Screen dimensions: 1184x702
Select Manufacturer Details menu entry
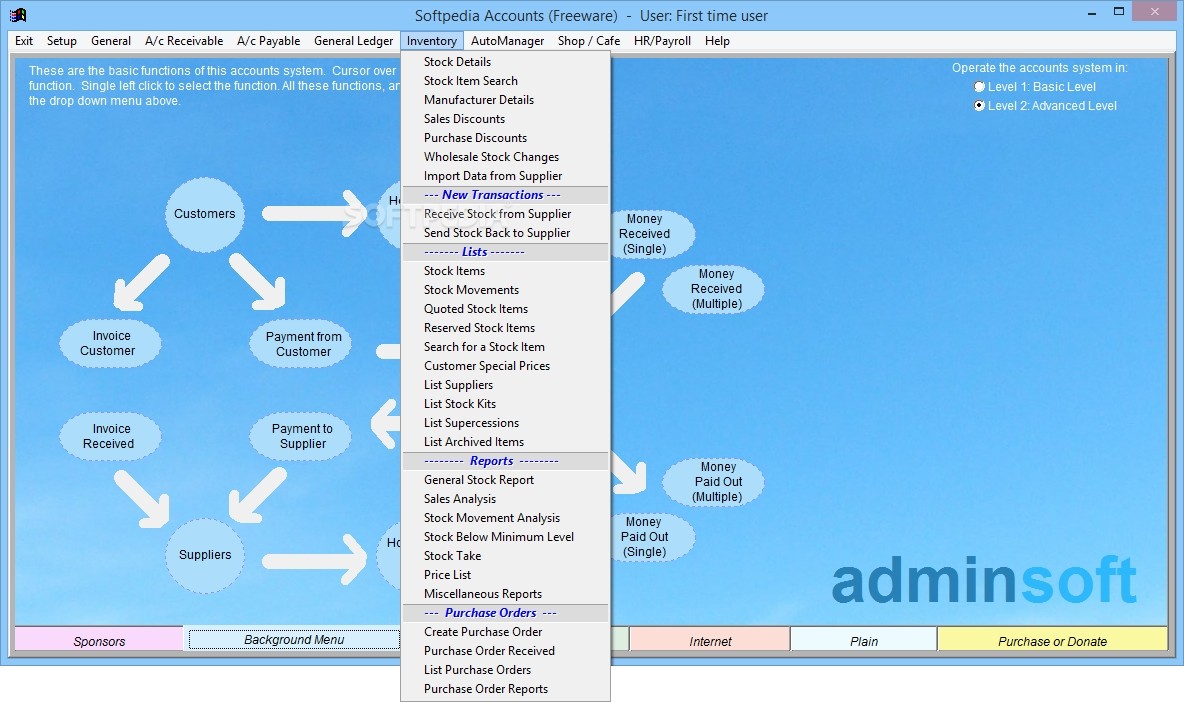pyautogui.click(x=505, y=100)
